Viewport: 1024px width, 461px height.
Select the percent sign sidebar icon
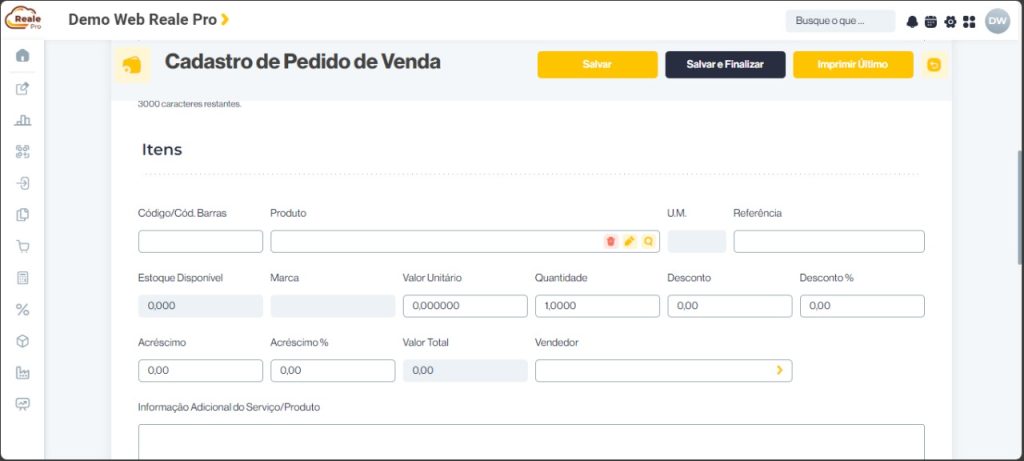click(x=23, y=310)
